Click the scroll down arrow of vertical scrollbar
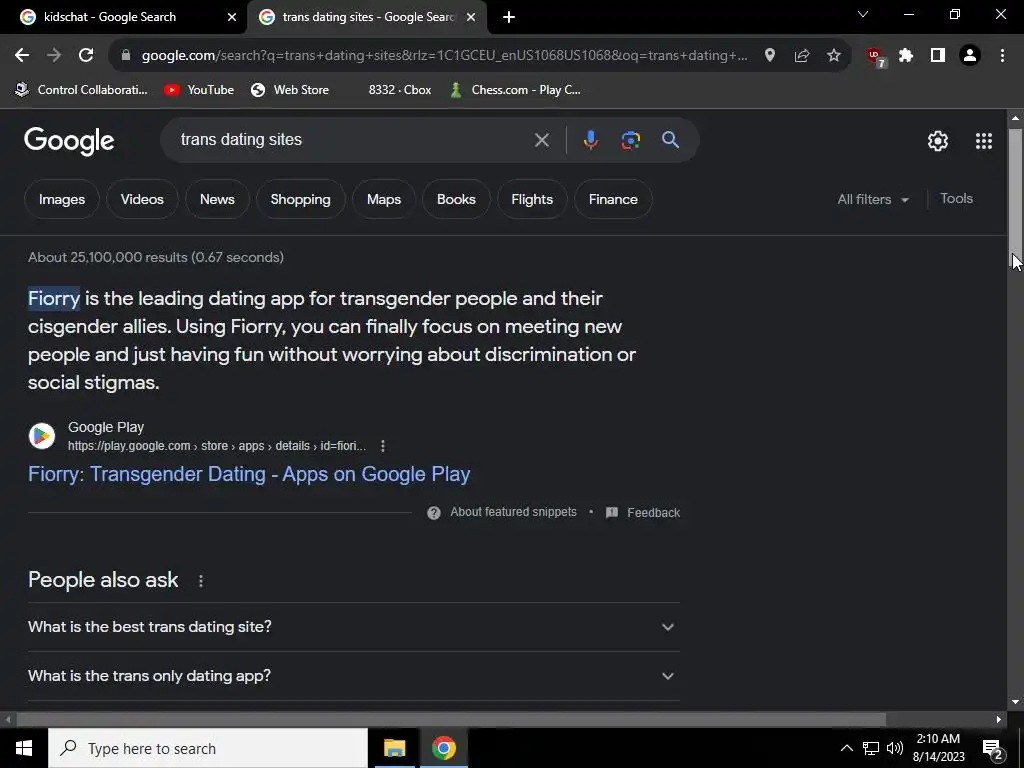This screenshot has height=768, width=1024. pos(1015,702)
